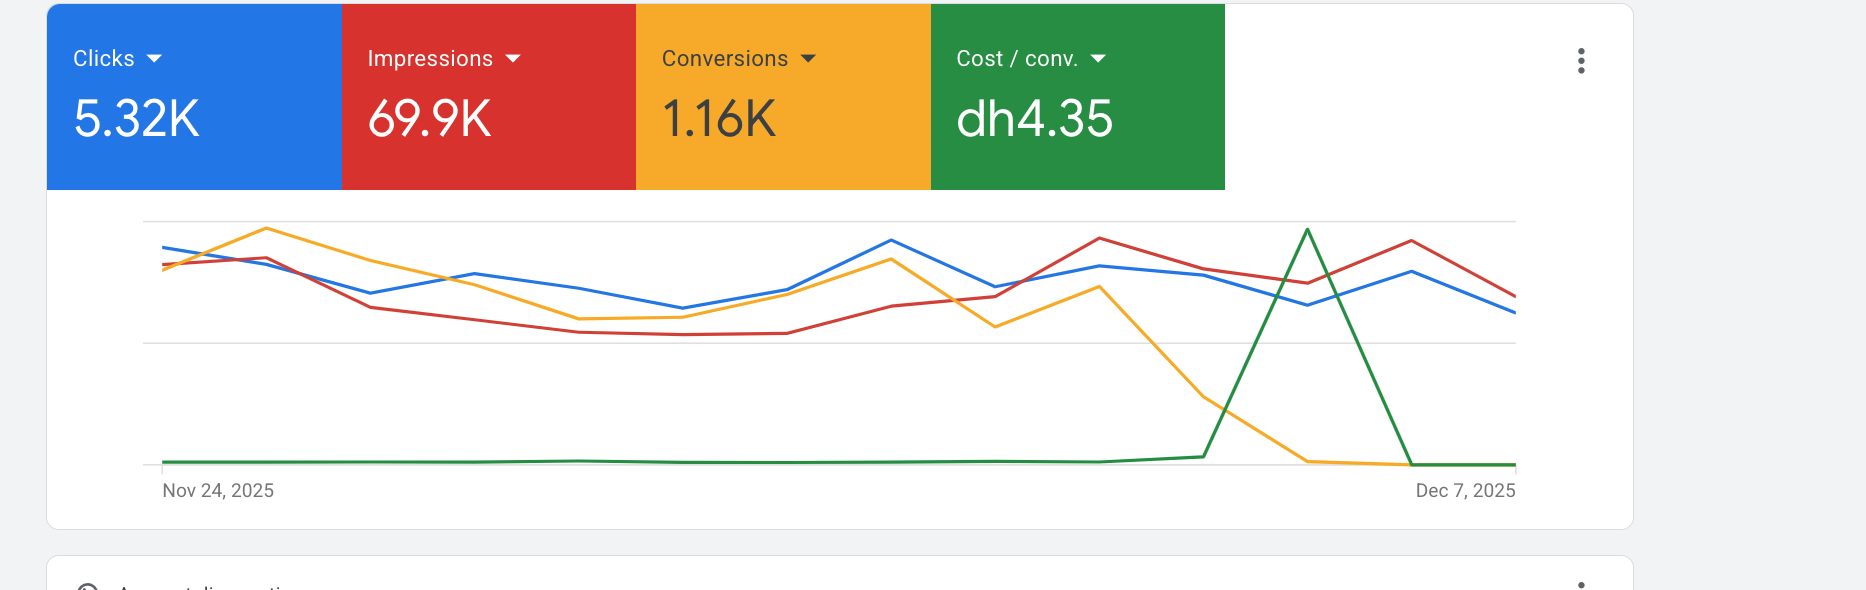Select the yellow Conversions 1.16K scorecard

(783, 97)
